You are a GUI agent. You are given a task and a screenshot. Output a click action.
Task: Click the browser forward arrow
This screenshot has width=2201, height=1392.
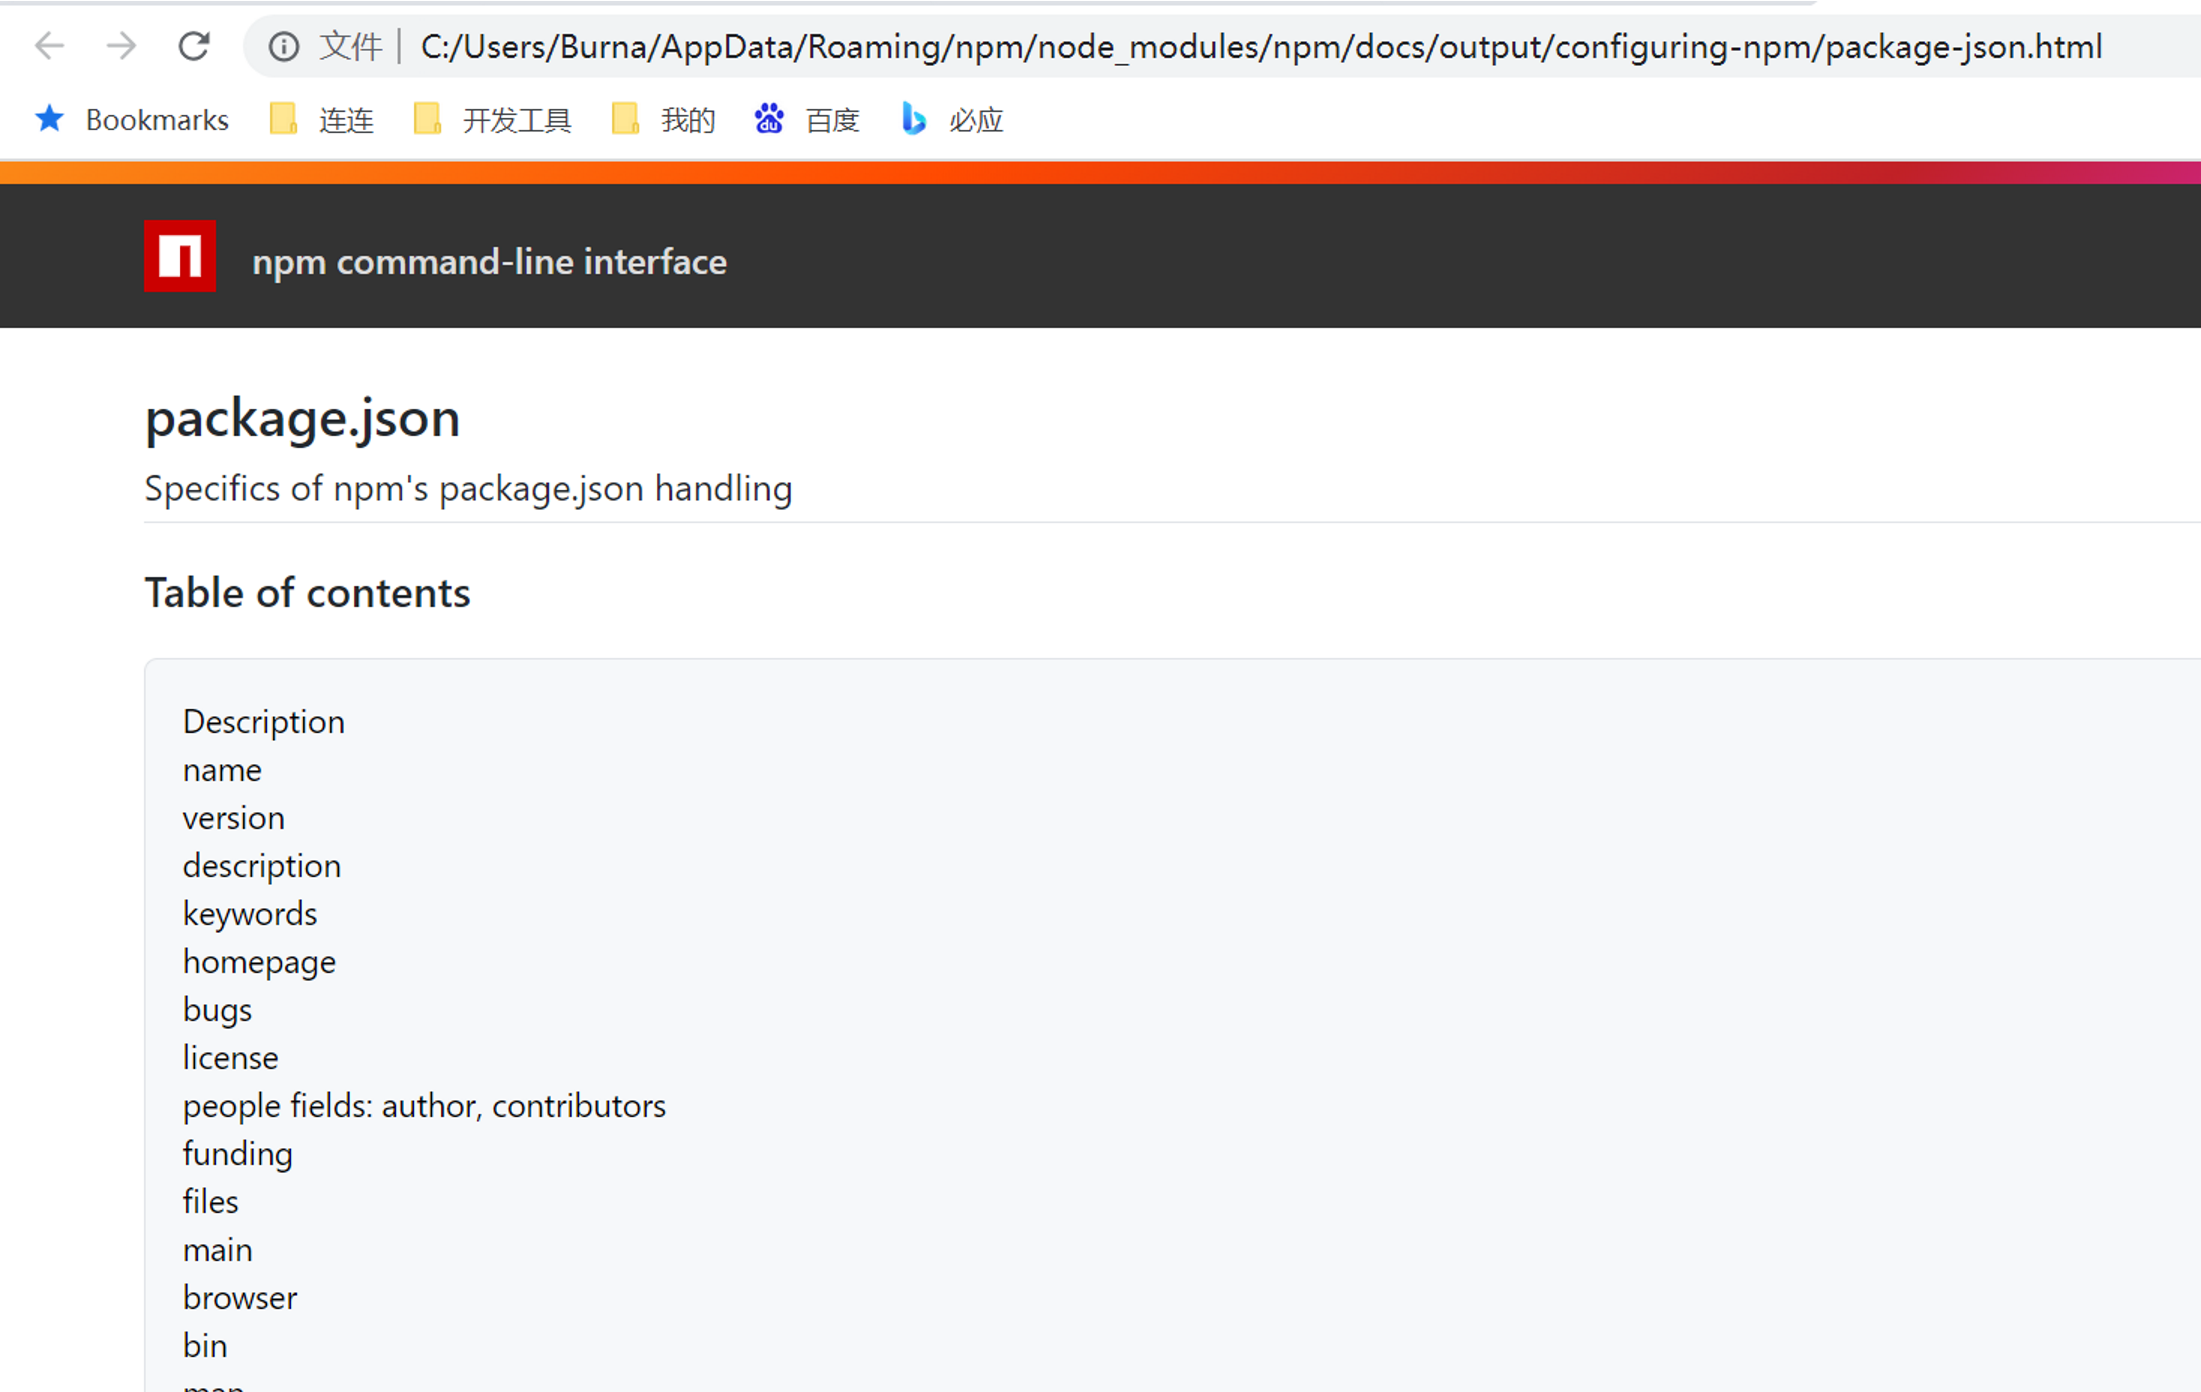point(121,46)
